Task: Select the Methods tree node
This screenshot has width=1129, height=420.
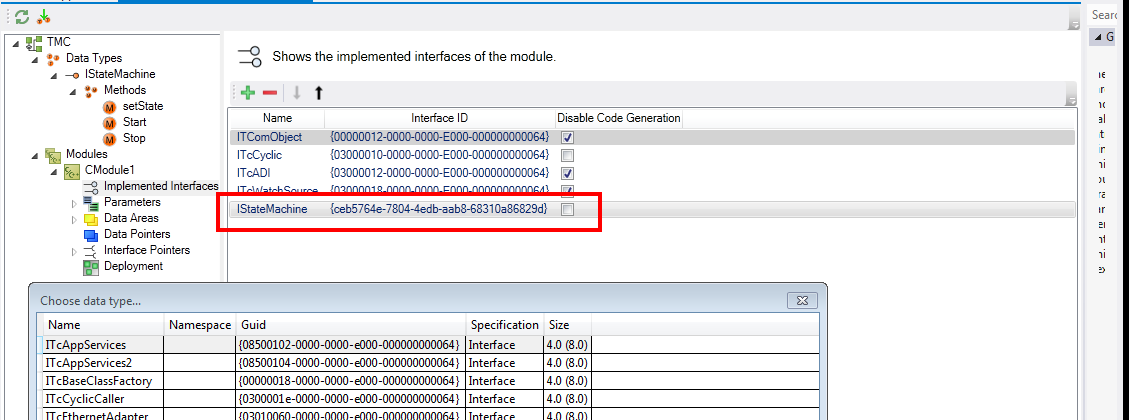Action: (125, 90)
